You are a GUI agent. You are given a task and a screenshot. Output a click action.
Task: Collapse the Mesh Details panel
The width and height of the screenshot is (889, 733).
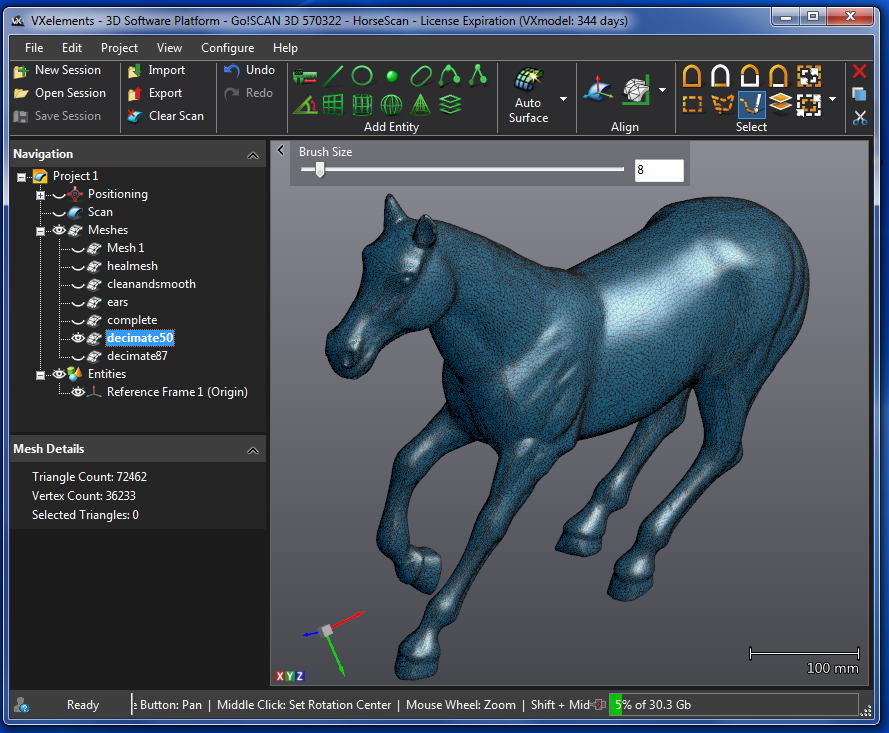[x=253, y=450]
